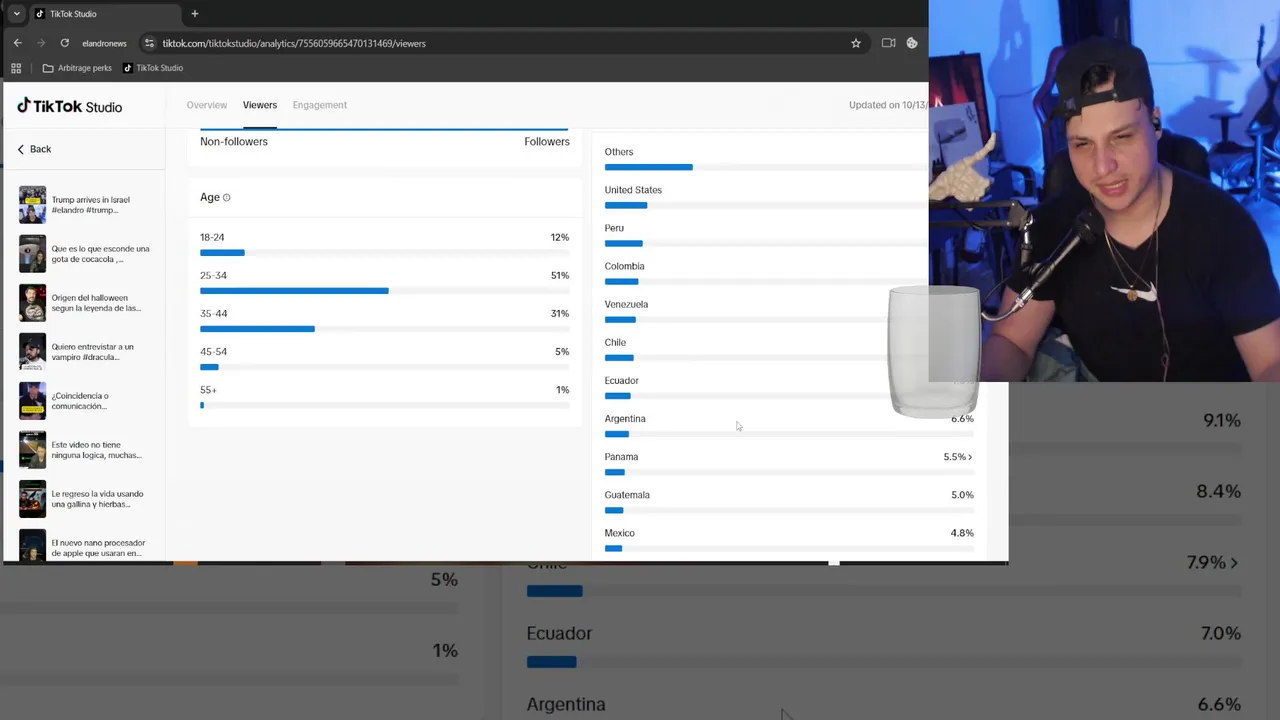Open the TikTok Studio bookmark

[153, 68]
